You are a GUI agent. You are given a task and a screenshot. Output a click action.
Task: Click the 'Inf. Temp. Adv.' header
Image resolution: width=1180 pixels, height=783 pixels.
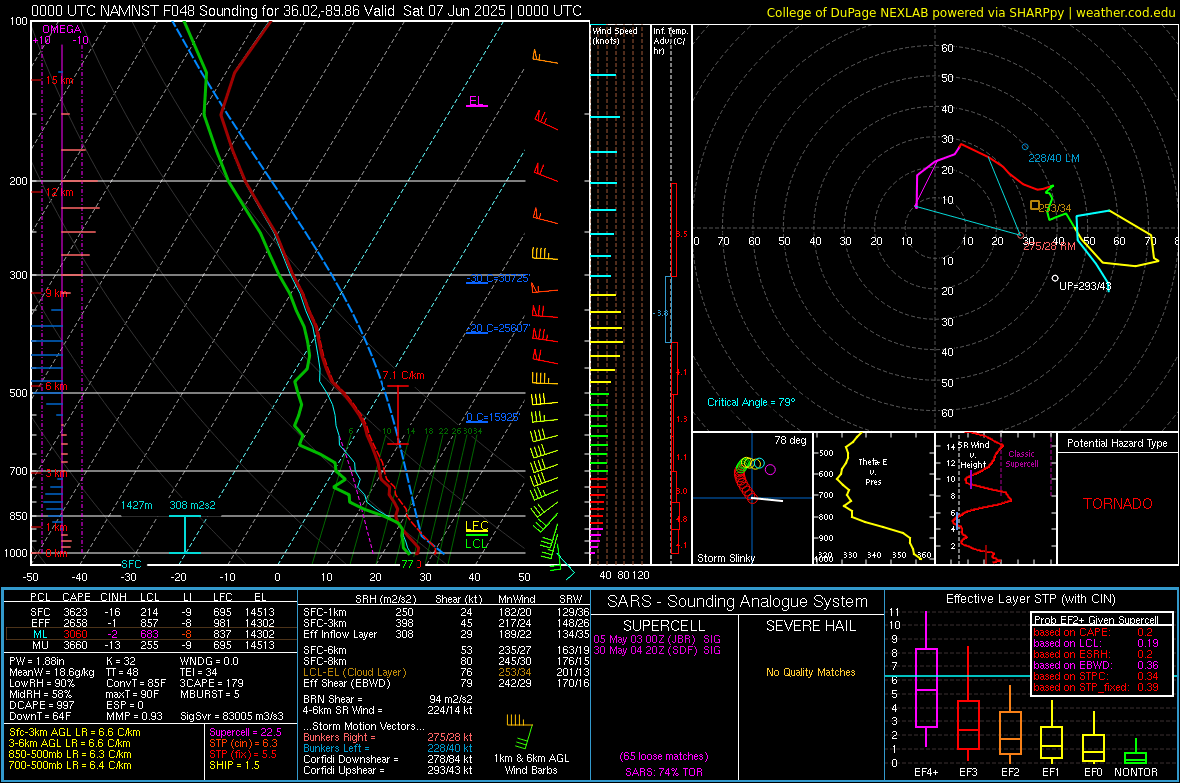click(x=670, y=41)
